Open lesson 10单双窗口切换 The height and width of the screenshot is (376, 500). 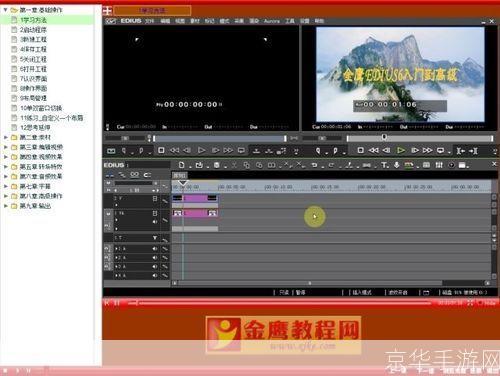[41, 108]
